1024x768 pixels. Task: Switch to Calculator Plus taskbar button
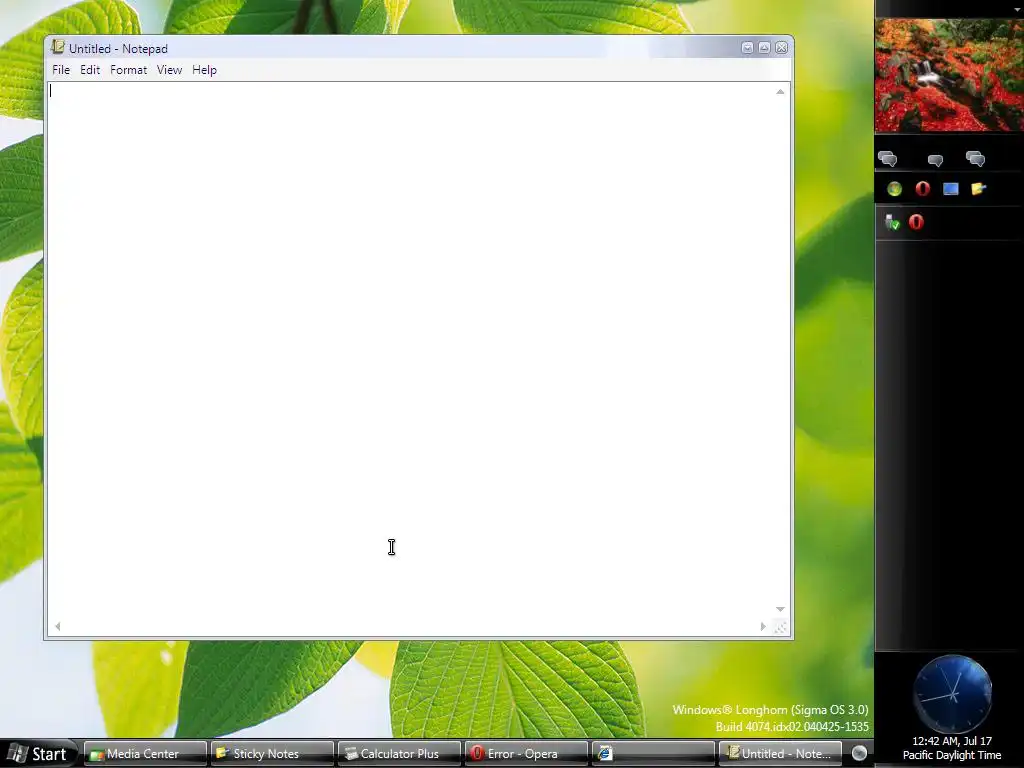pyautogui.click(x=398, y=754)
